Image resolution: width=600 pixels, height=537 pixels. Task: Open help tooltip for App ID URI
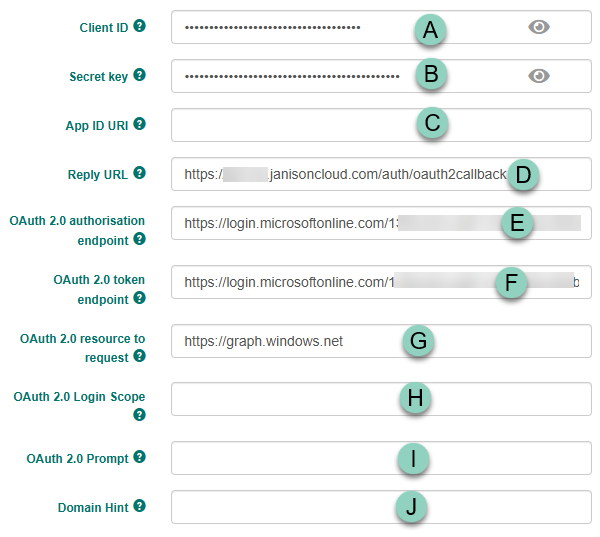point(139,124)
